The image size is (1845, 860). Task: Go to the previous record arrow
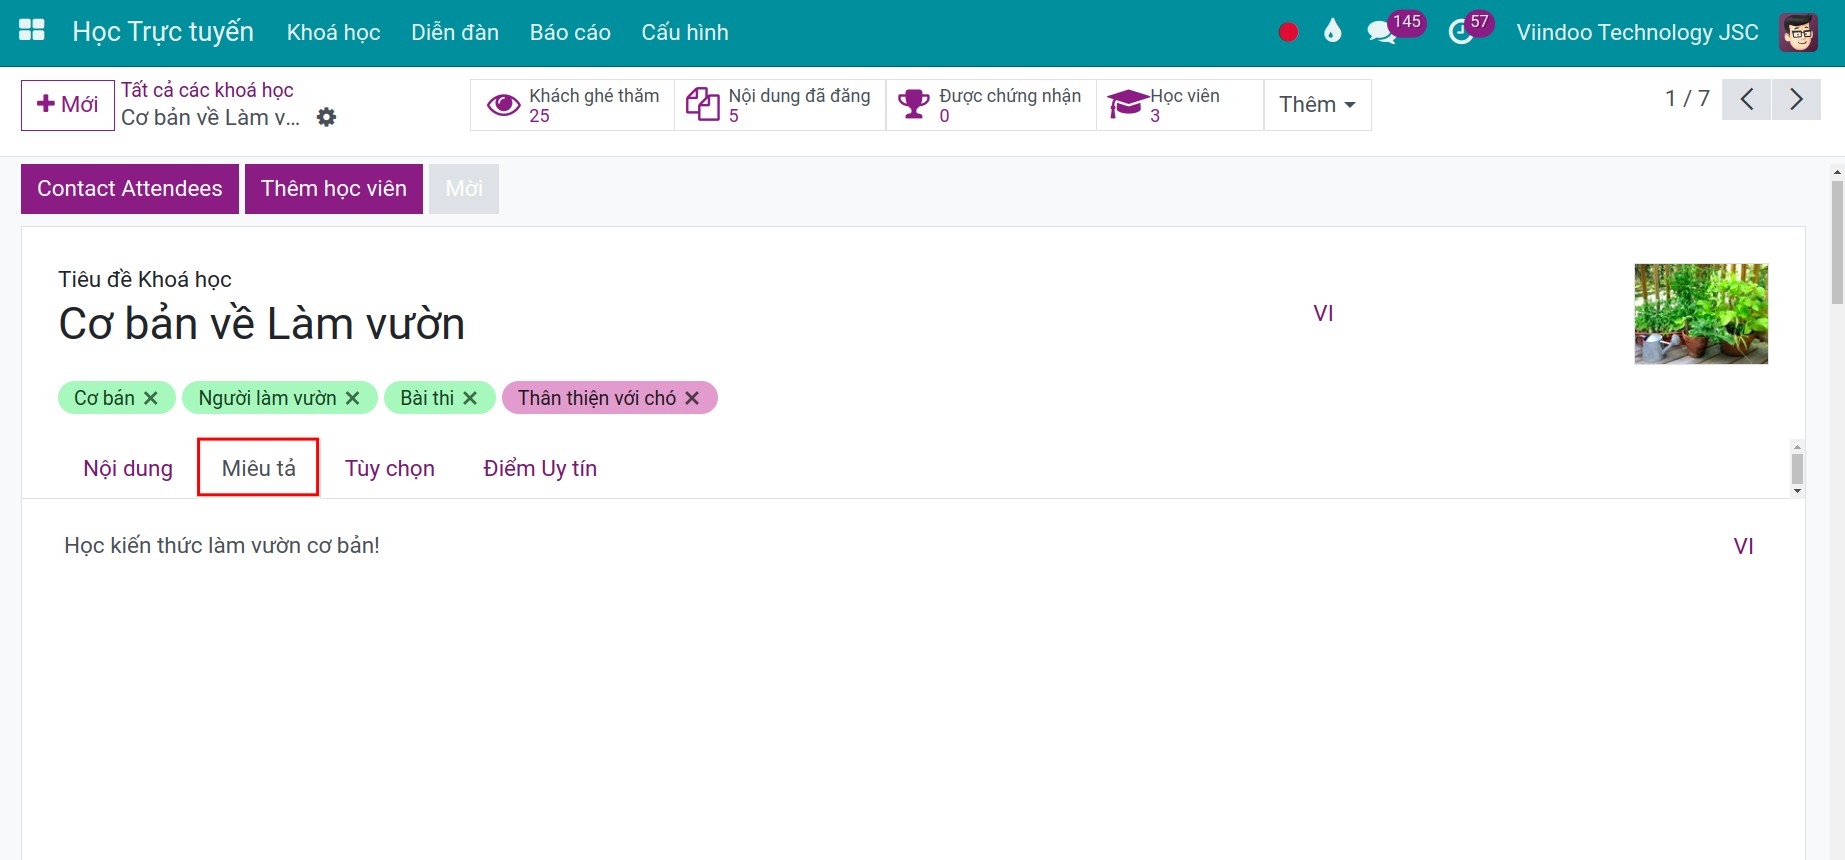coord(1747,99)
